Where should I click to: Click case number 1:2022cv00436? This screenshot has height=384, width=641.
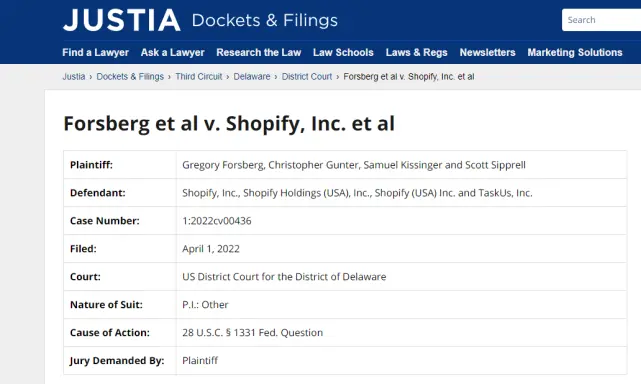tap(217, 221)
